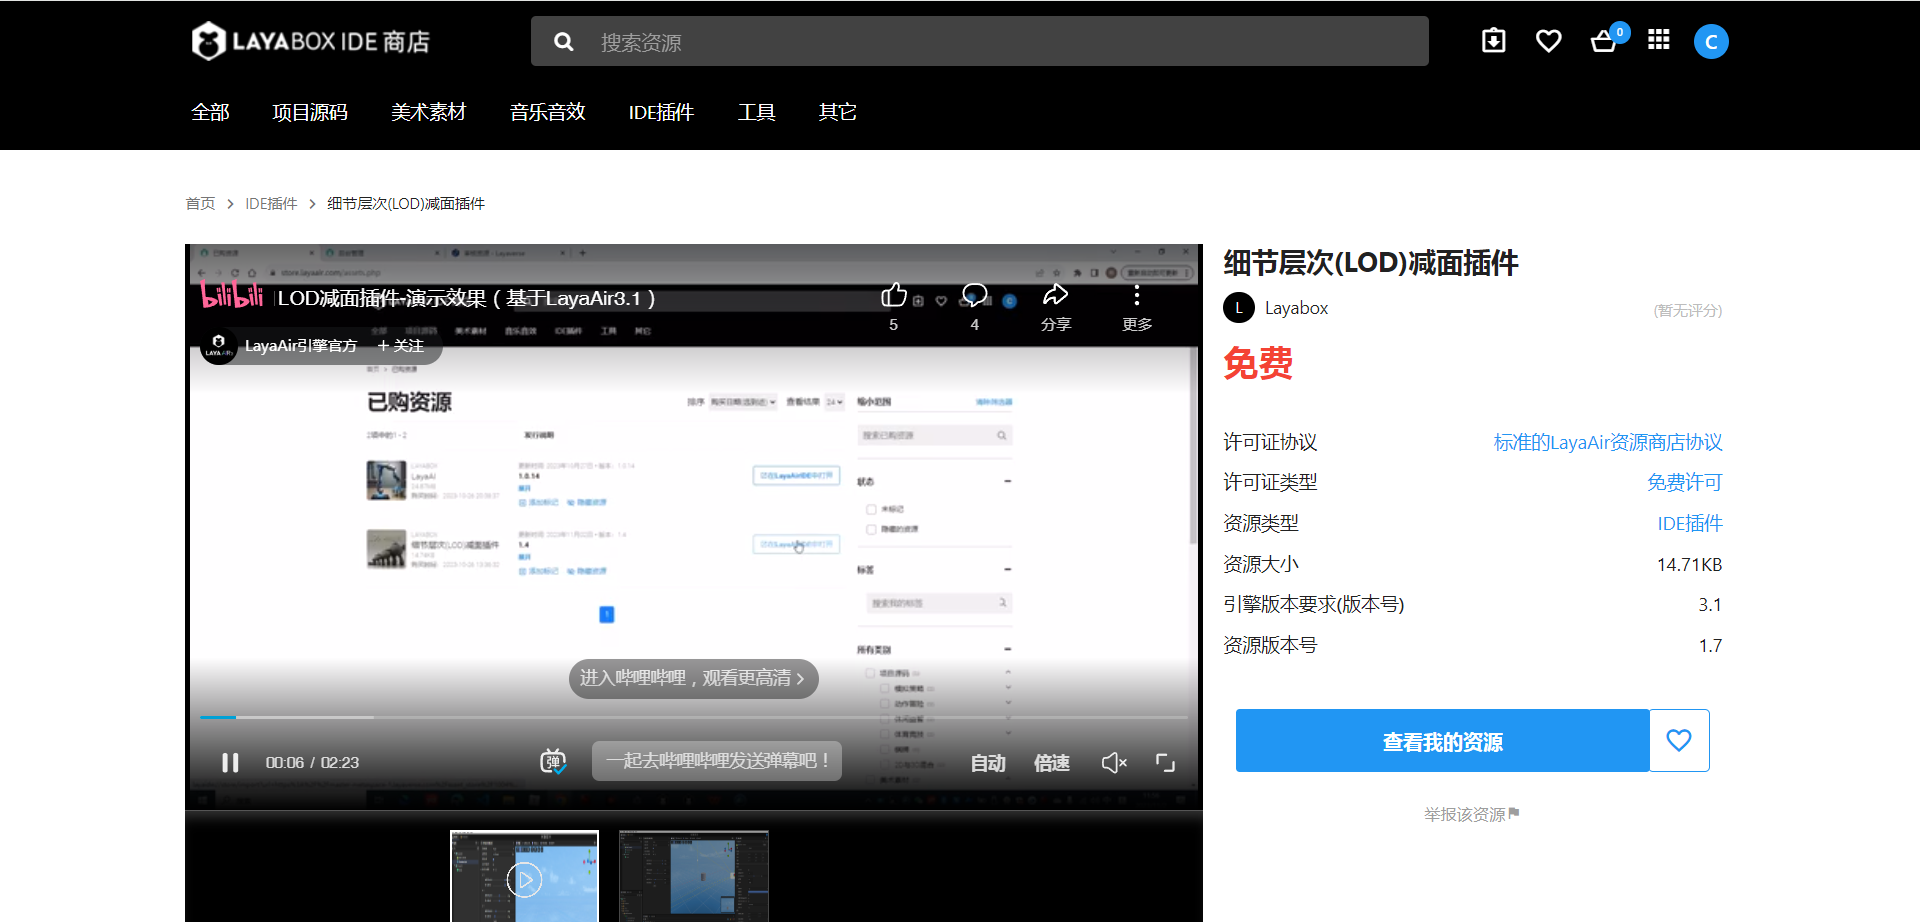Screen dimensions: 1920x922
Task: Open the apps grid icon
Action: pyautogui.click(x=1659, y=40)
